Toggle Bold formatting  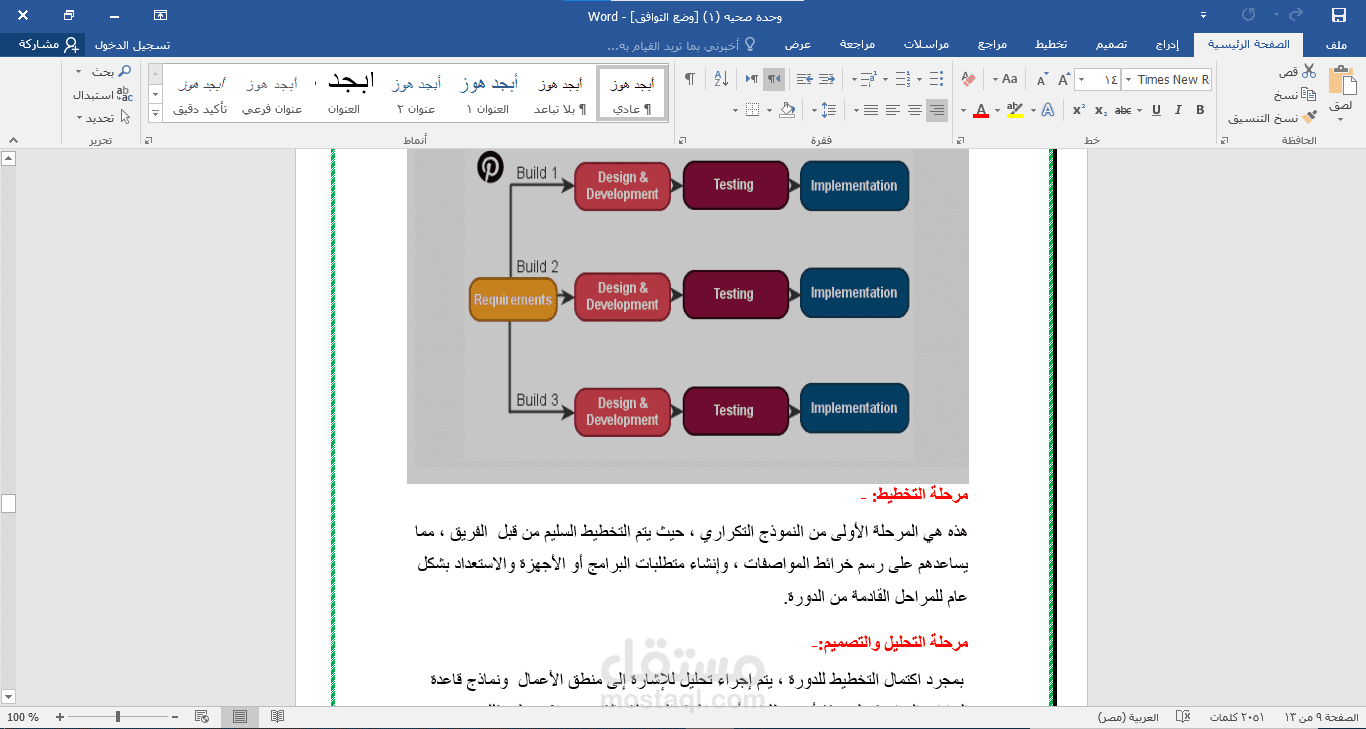pos(1200,110)
